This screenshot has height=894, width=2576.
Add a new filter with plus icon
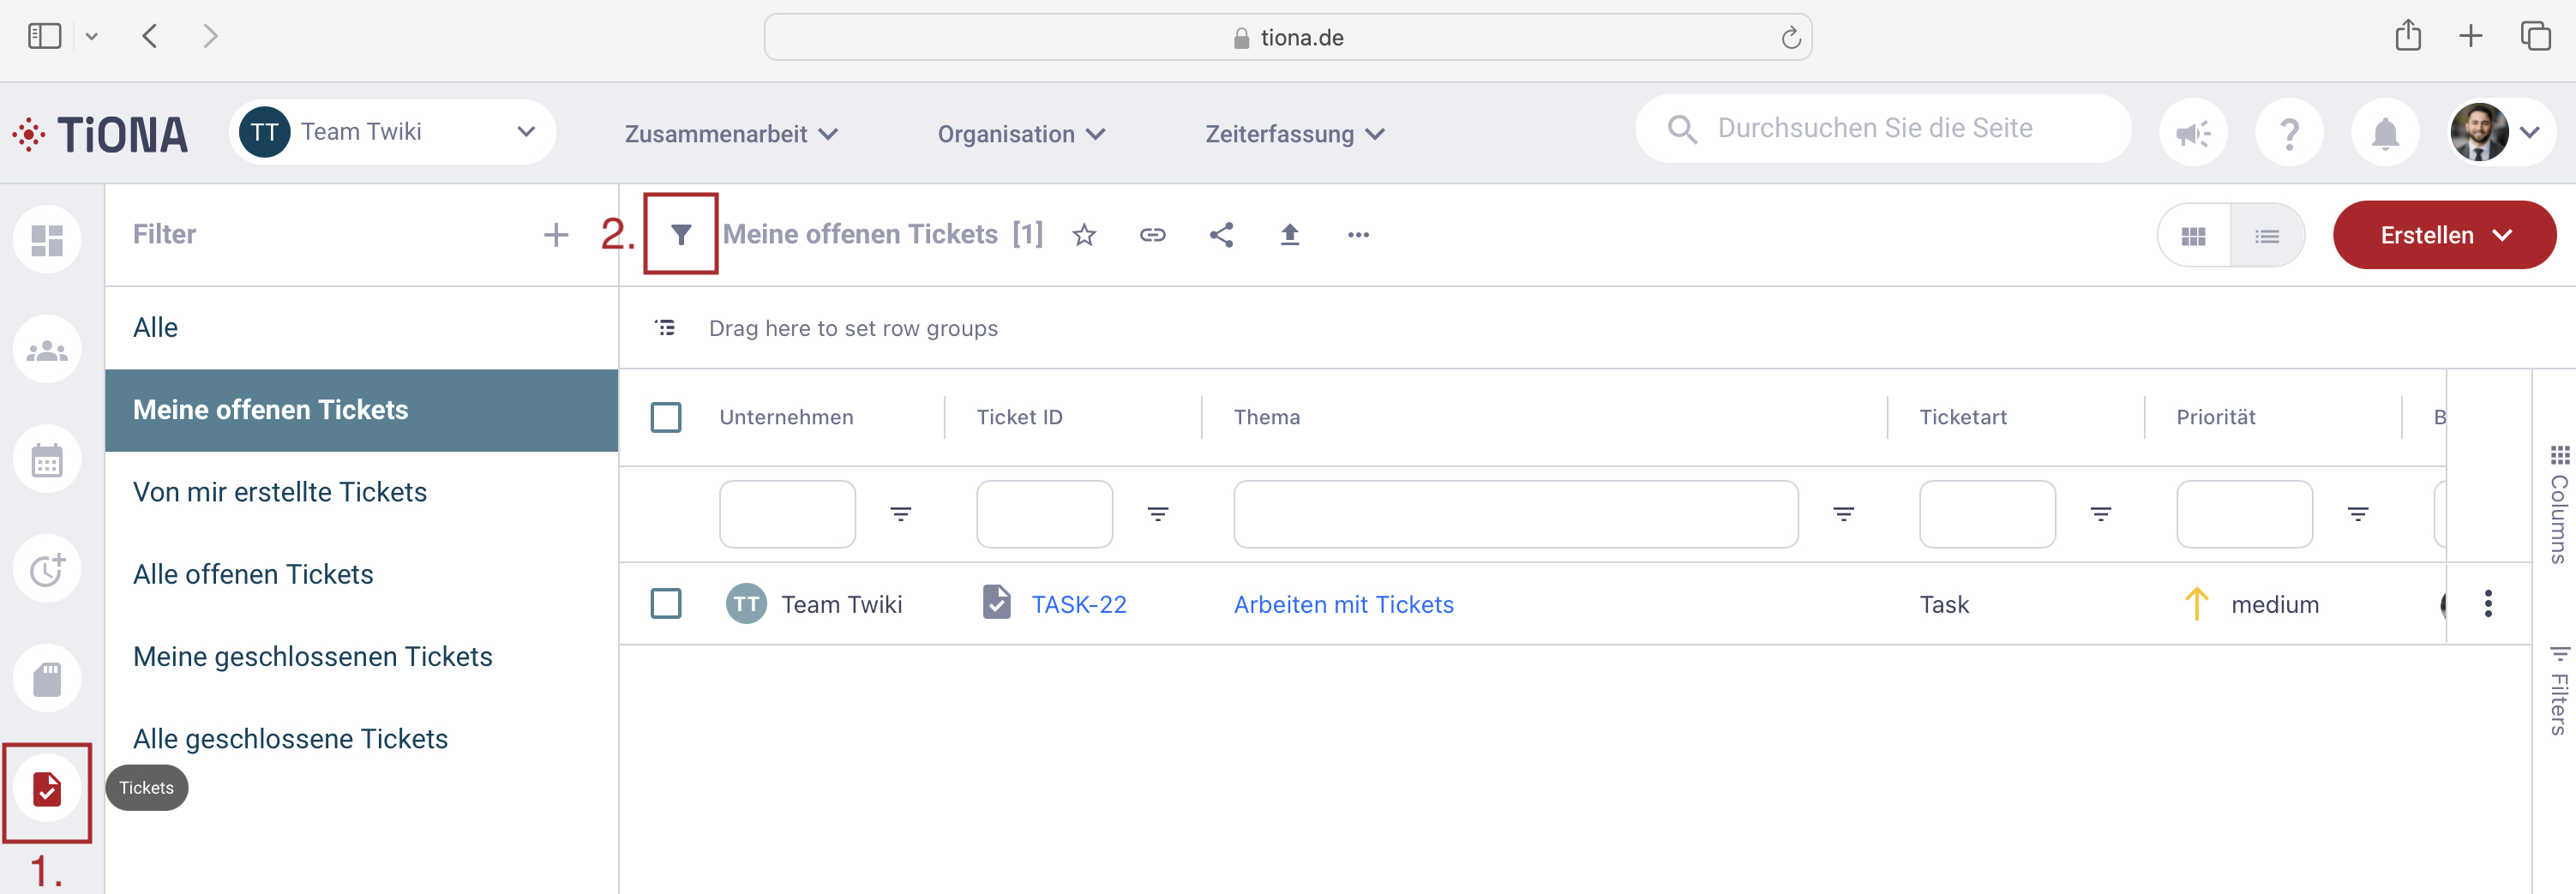tap(556, 235)
